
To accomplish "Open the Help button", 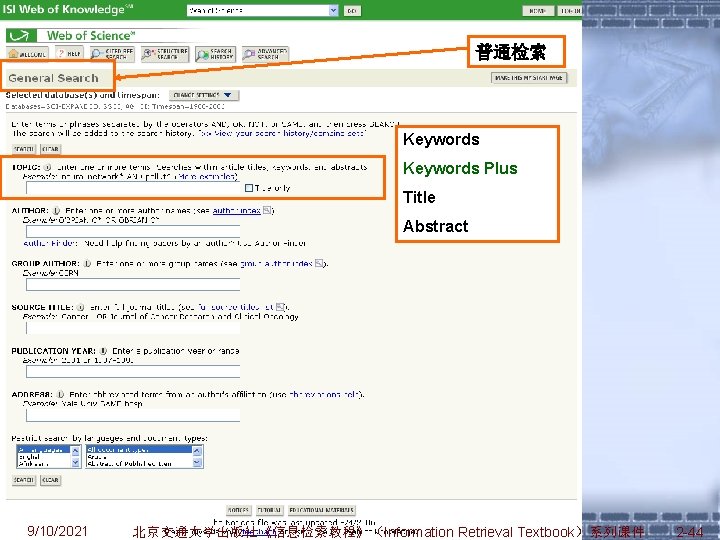I will (69, 54).
